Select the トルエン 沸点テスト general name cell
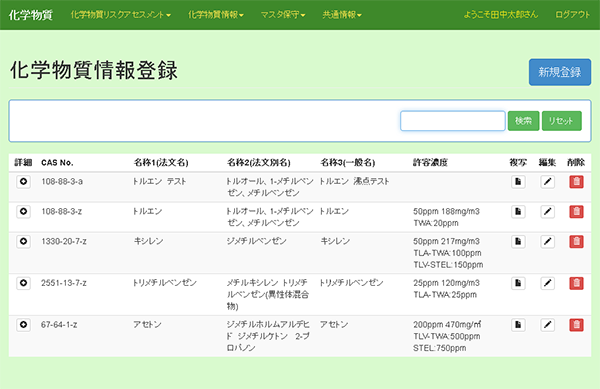 [354, 181]
